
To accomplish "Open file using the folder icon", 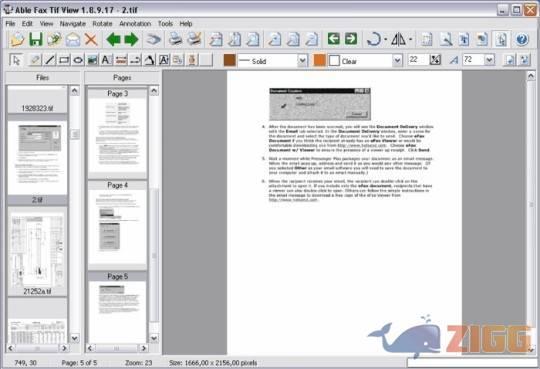I will (17, 39).
